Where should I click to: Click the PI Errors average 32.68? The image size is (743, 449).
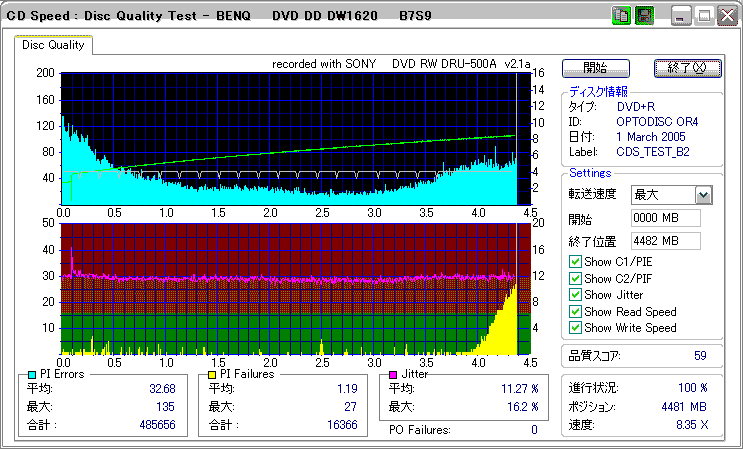[162, 389]
